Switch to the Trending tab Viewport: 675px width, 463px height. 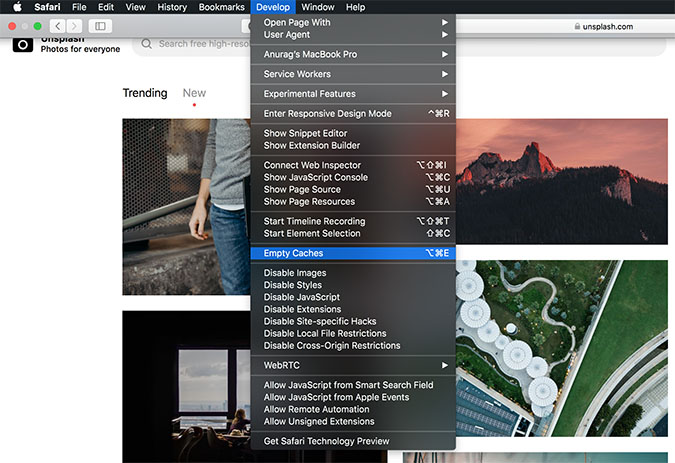pyautogui.click(x=145, y=93)
